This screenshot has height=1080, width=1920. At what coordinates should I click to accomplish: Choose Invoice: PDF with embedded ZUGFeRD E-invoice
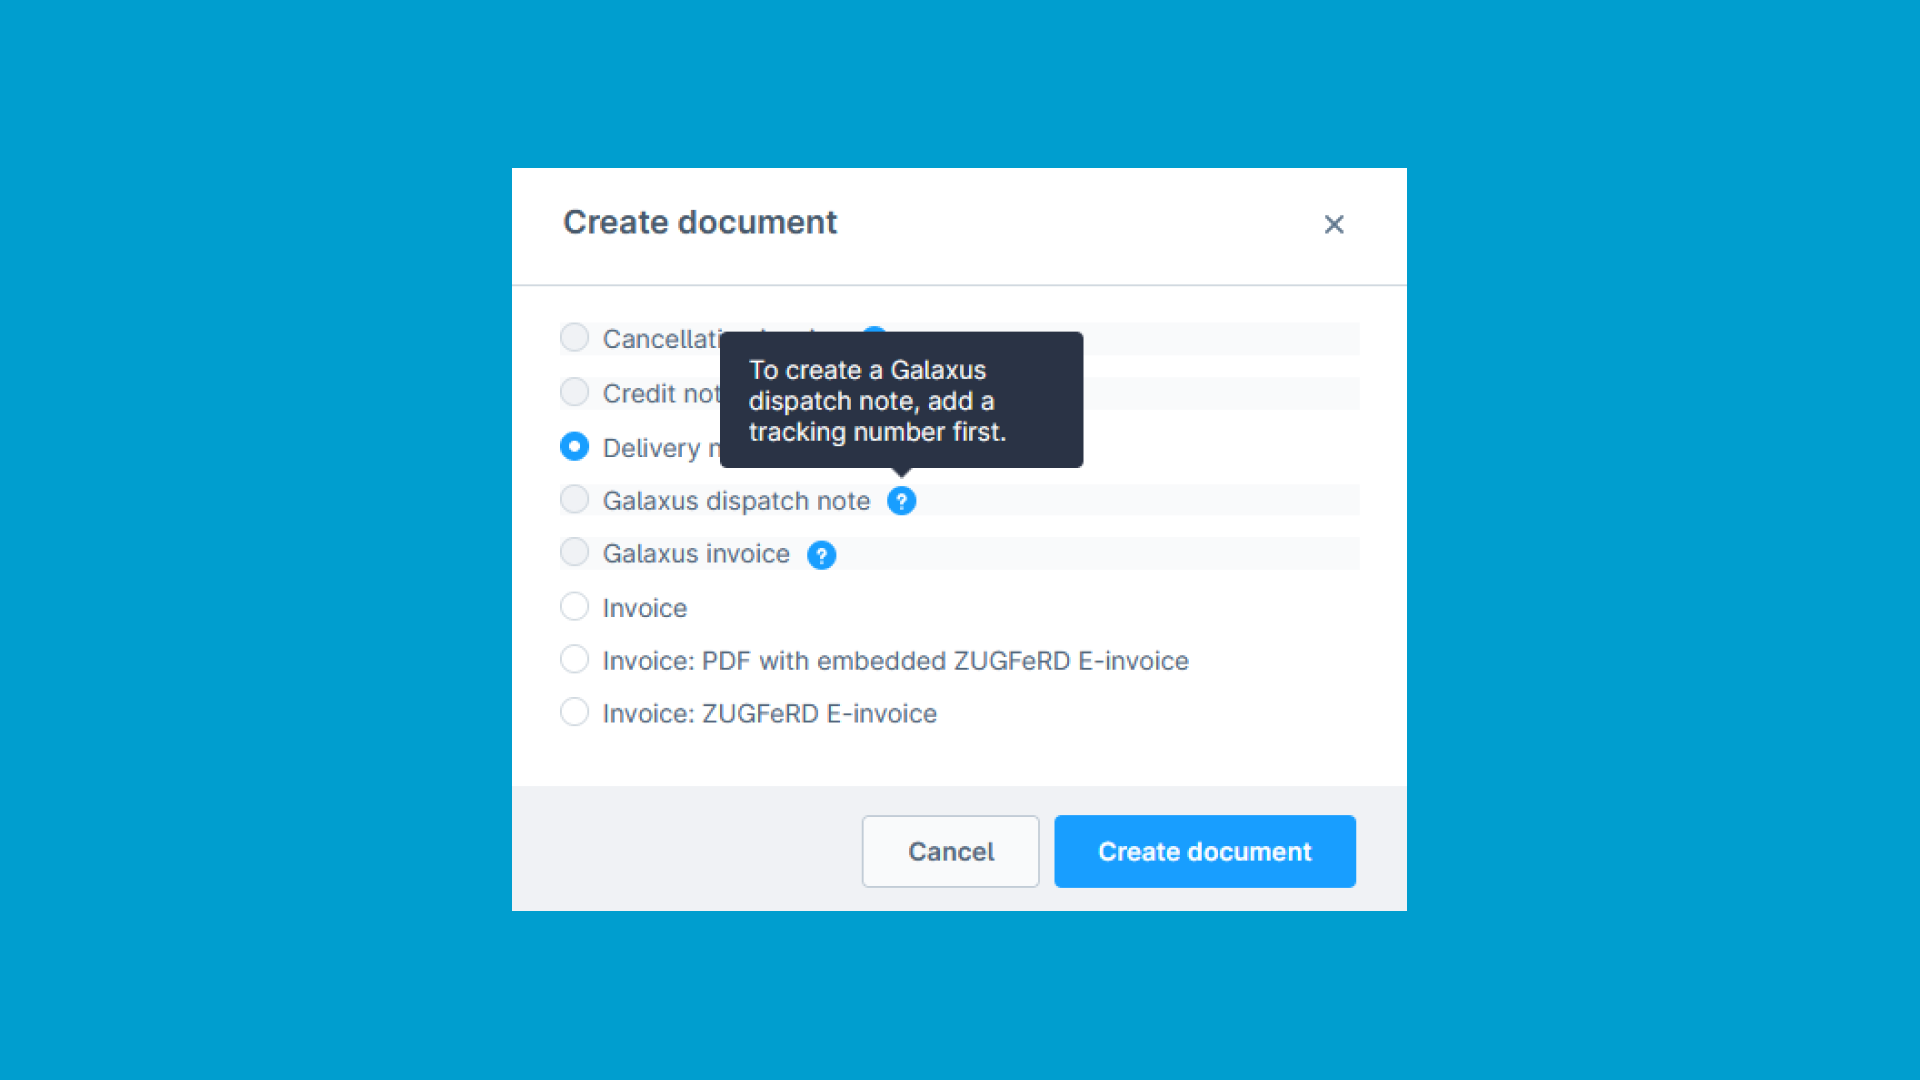[x=574, y=659]
